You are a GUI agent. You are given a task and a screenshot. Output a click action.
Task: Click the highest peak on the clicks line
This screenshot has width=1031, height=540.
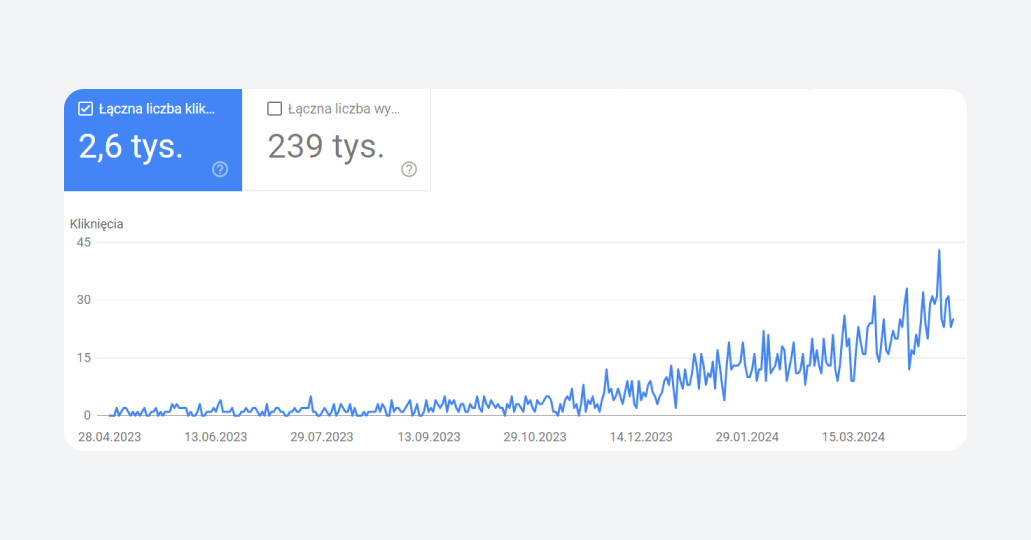click(939, 251)
